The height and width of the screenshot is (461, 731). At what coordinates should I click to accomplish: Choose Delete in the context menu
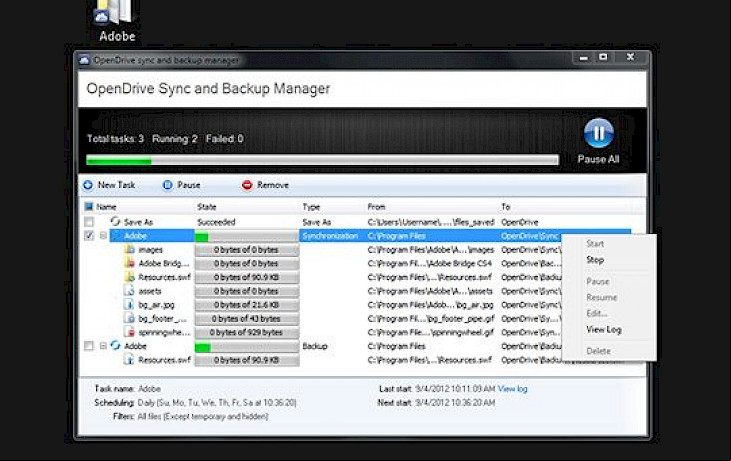598,351
